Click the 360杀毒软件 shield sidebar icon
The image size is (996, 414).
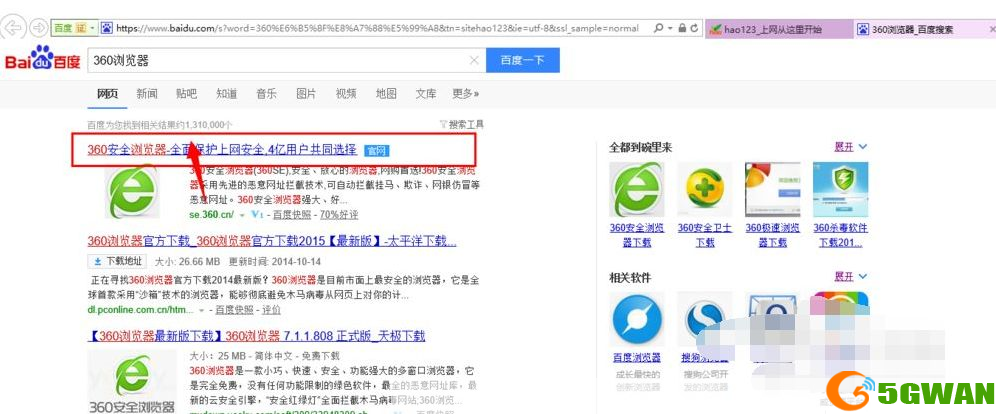coord(840,190)
